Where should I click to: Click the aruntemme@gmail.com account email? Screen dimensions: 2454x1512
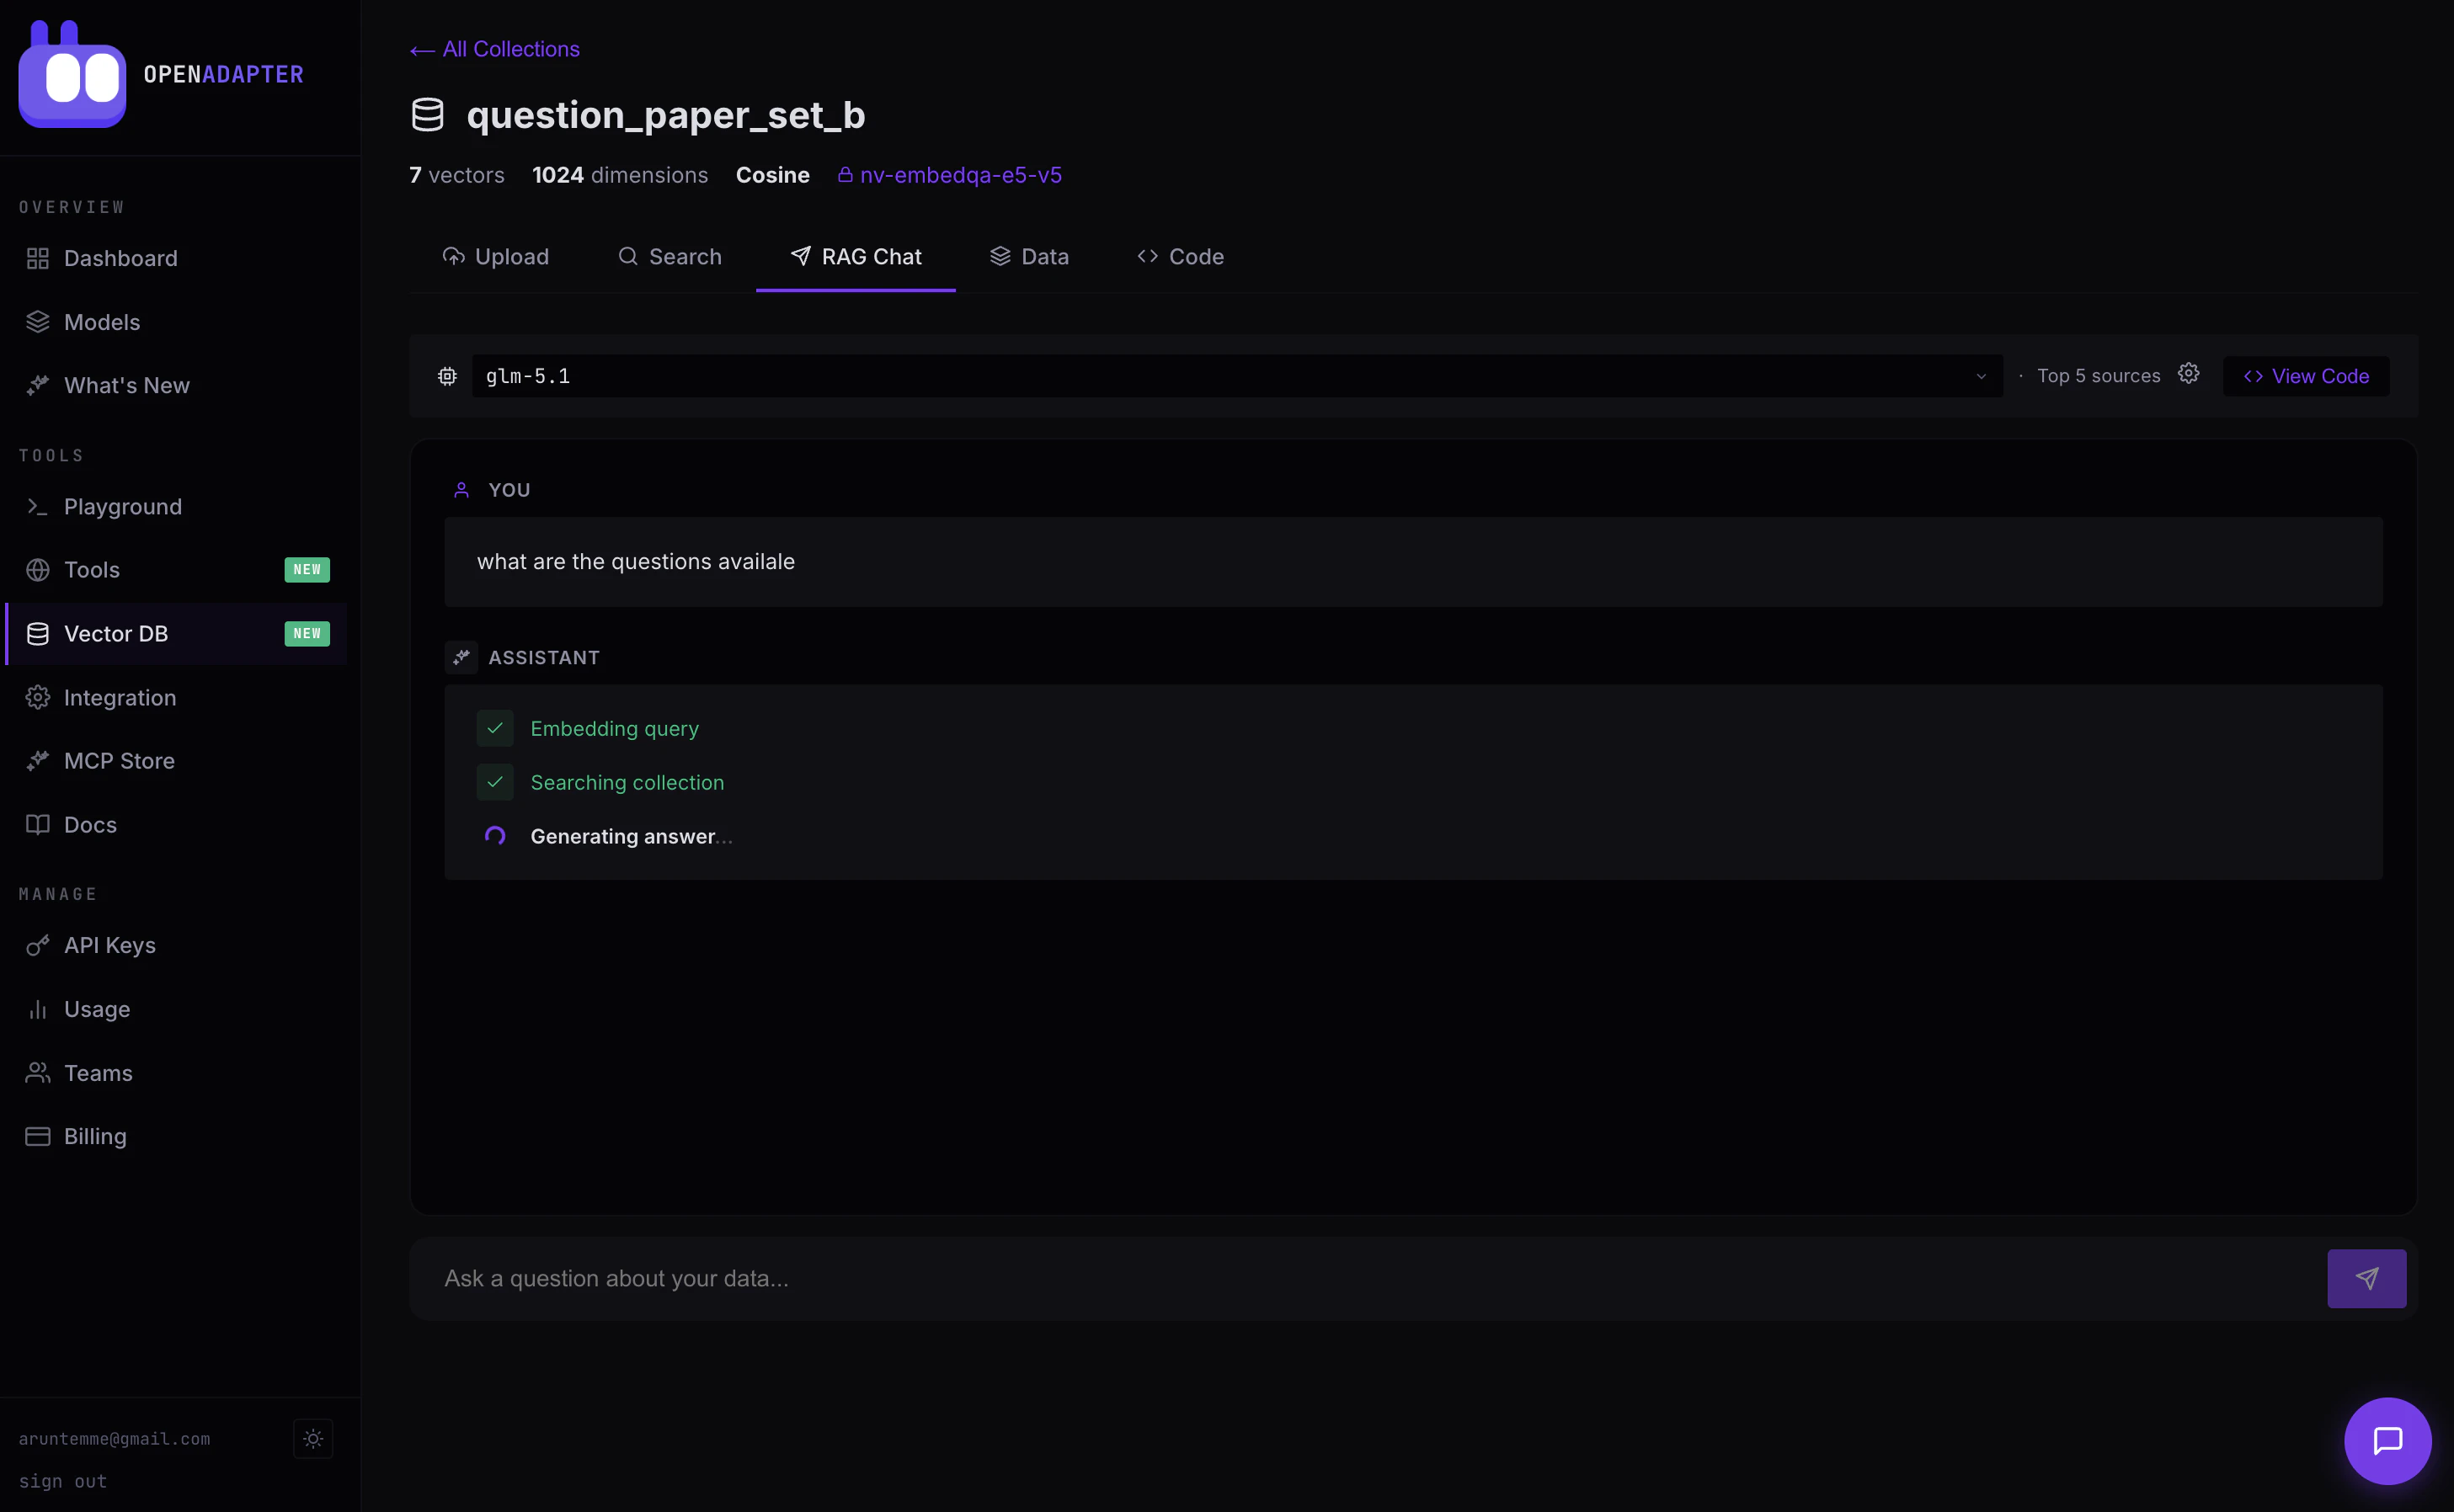(114, 1439)
